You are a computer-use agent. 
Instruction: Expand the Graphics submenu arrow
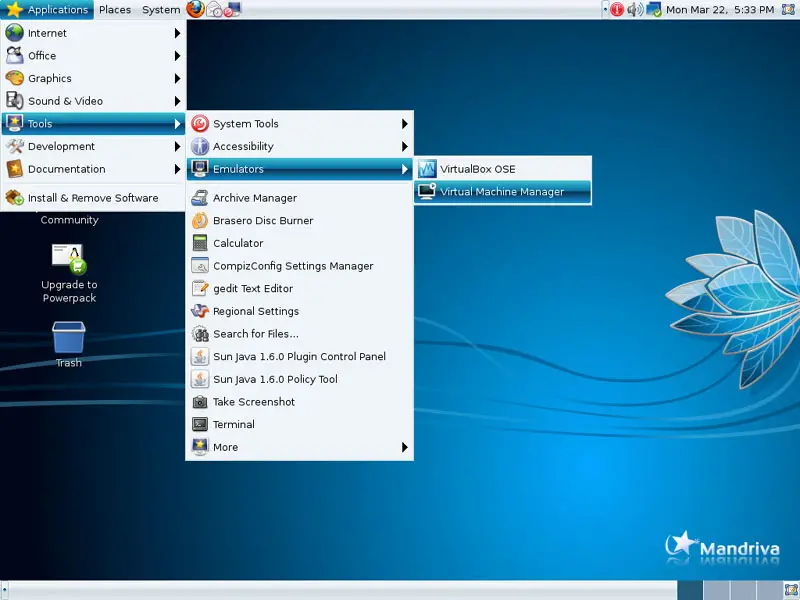click(x=177, y=78)
